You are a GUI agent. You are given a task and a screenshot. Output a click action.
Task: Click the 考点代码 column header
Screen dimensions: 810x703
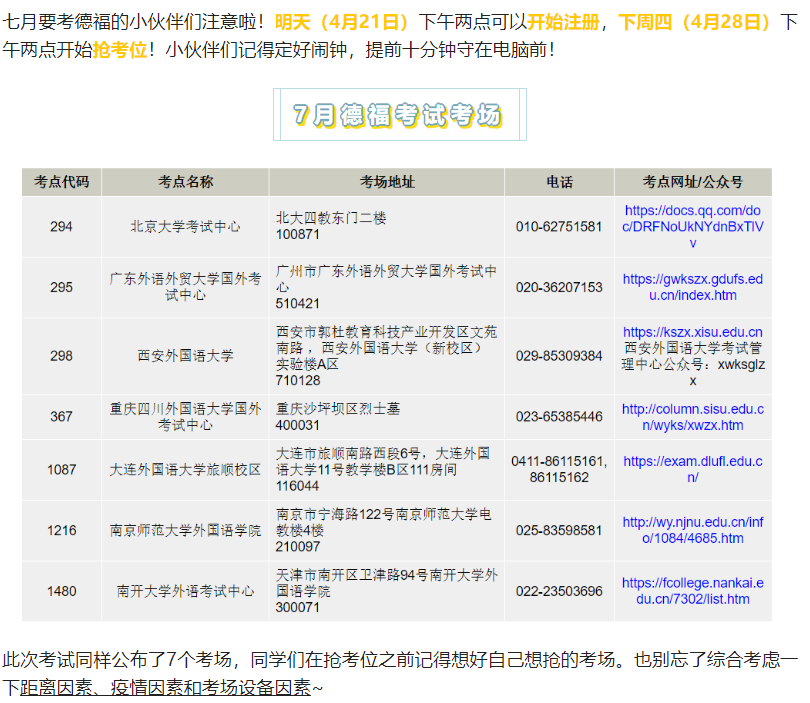(61, 182)
